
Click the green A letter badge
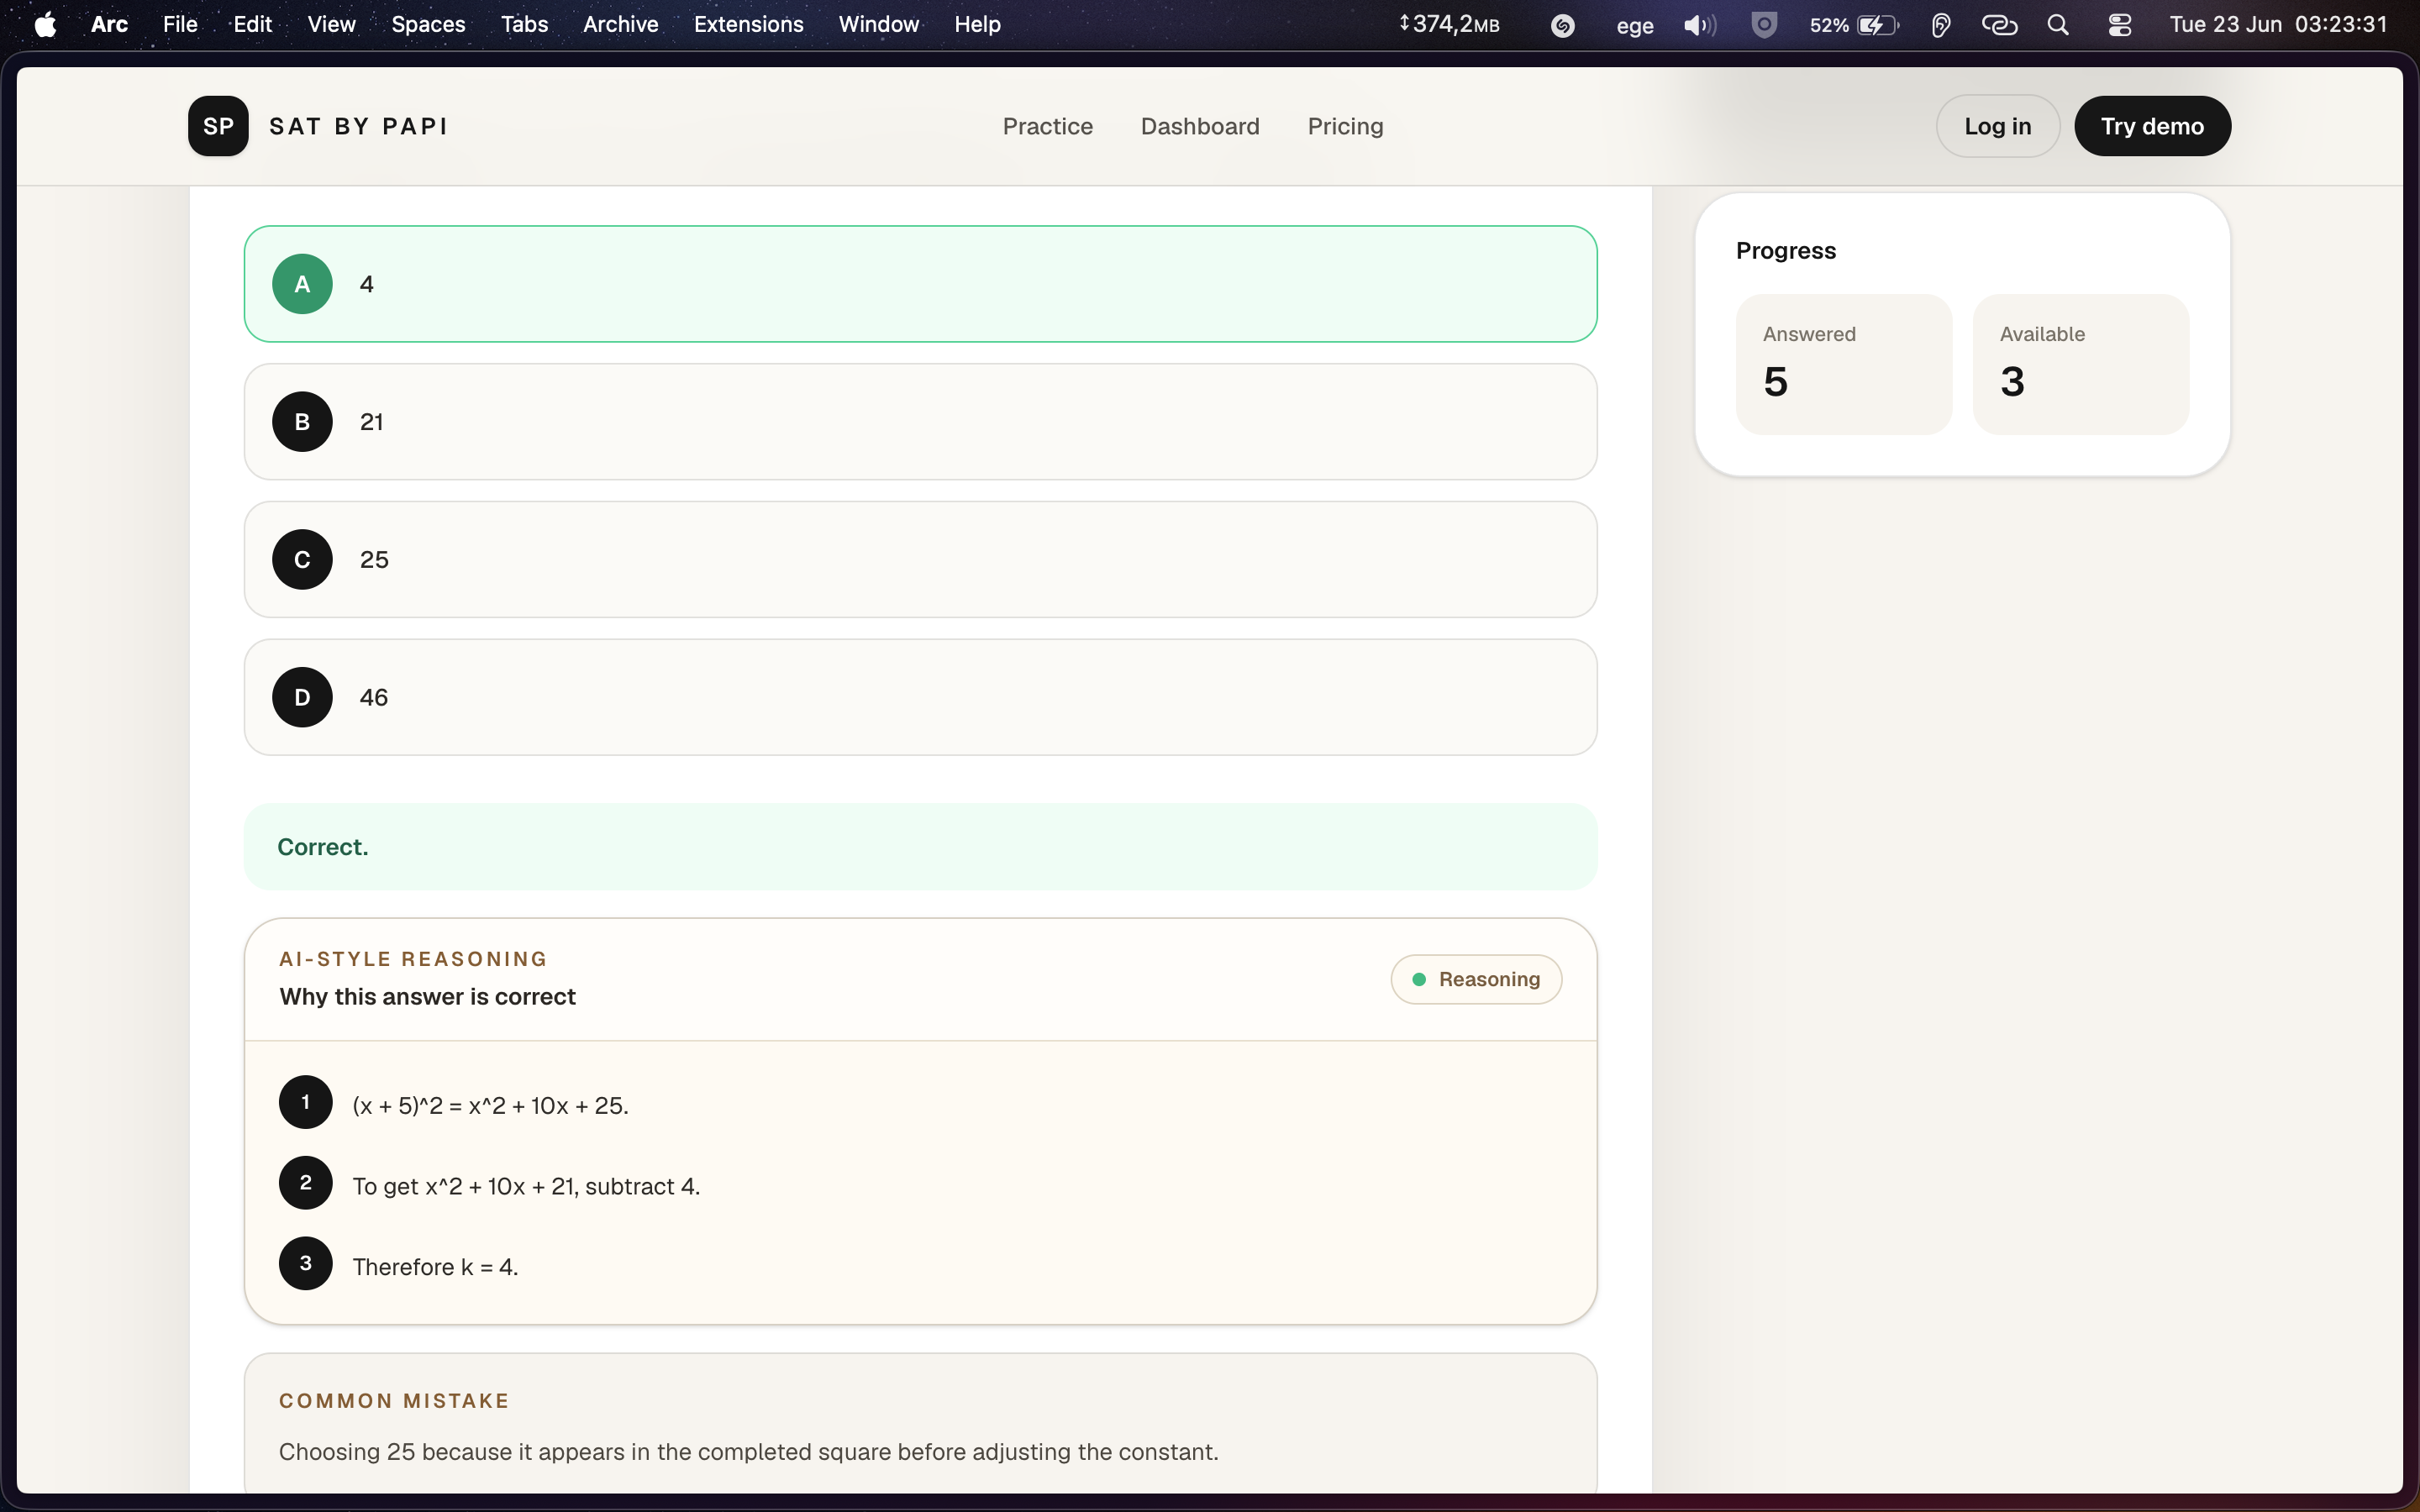pyautogui.click(x=302, y=284)
